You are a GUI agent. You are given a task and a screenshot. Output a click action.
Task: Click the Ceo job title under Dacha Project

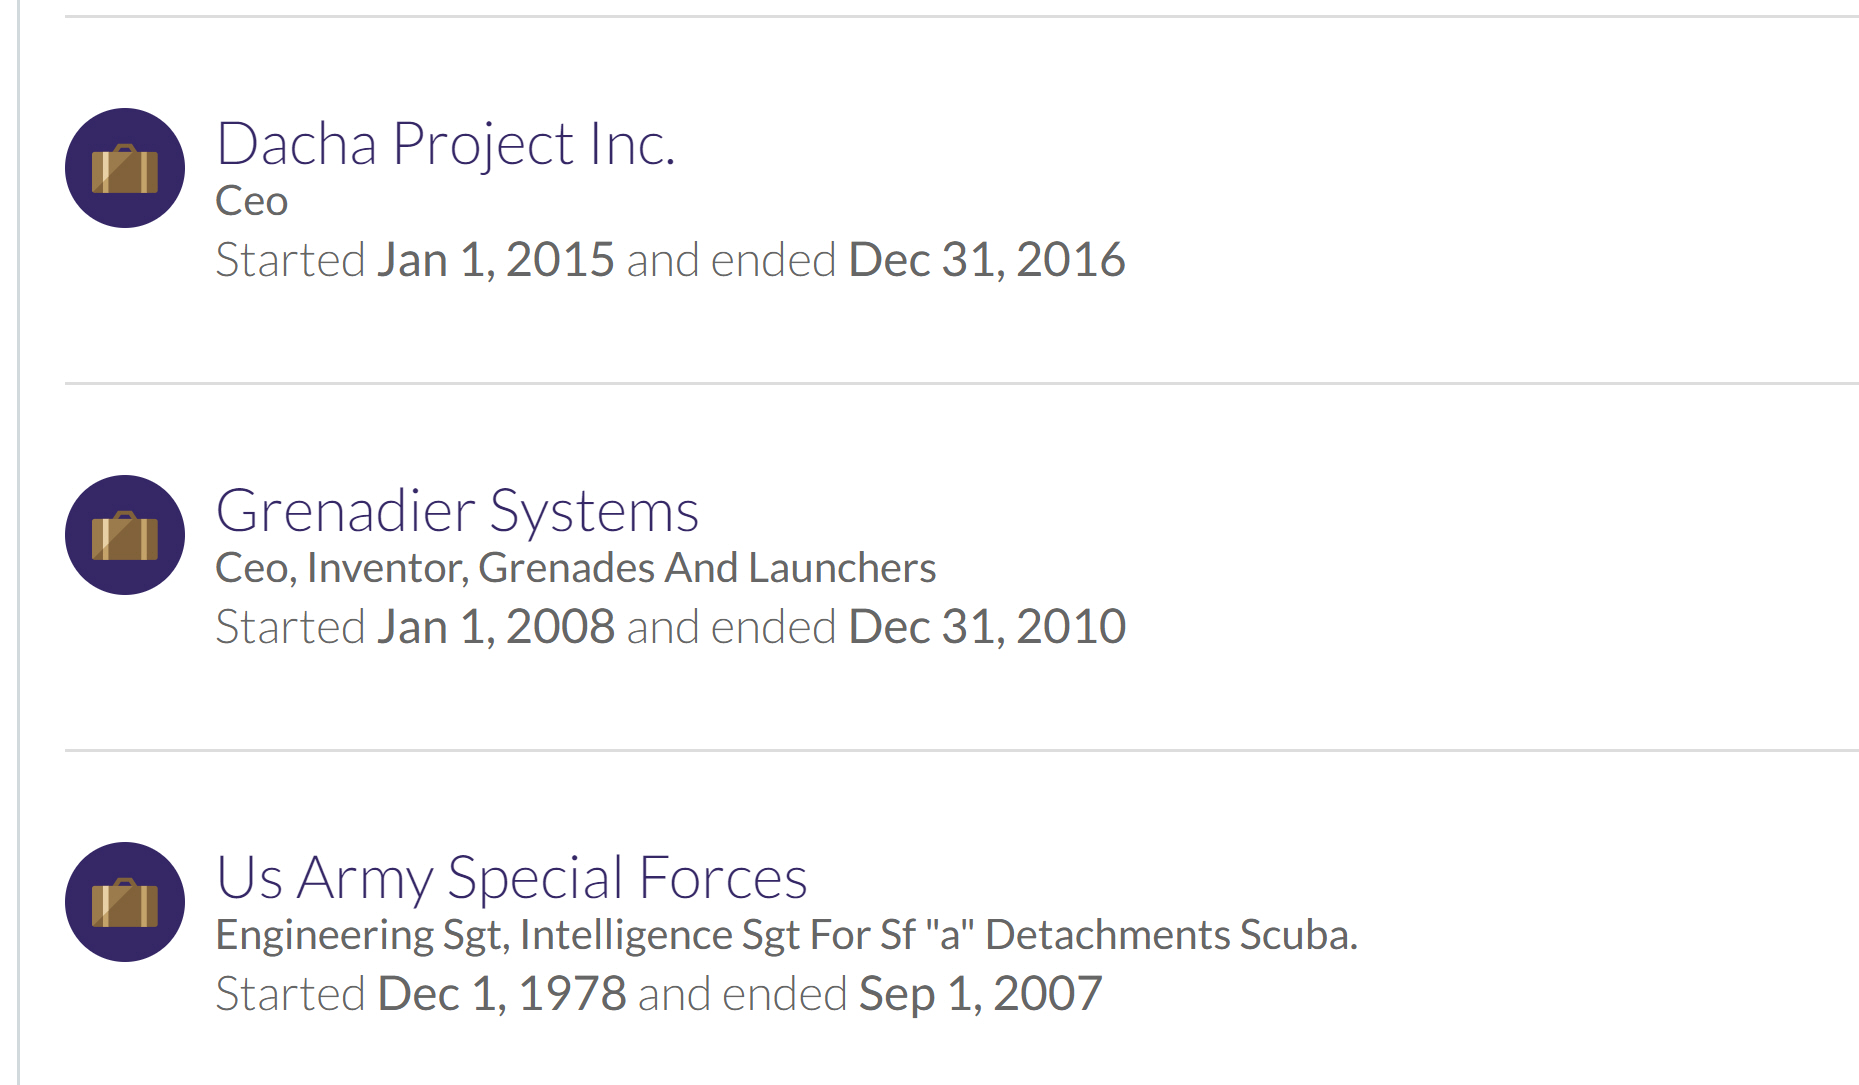252,201
